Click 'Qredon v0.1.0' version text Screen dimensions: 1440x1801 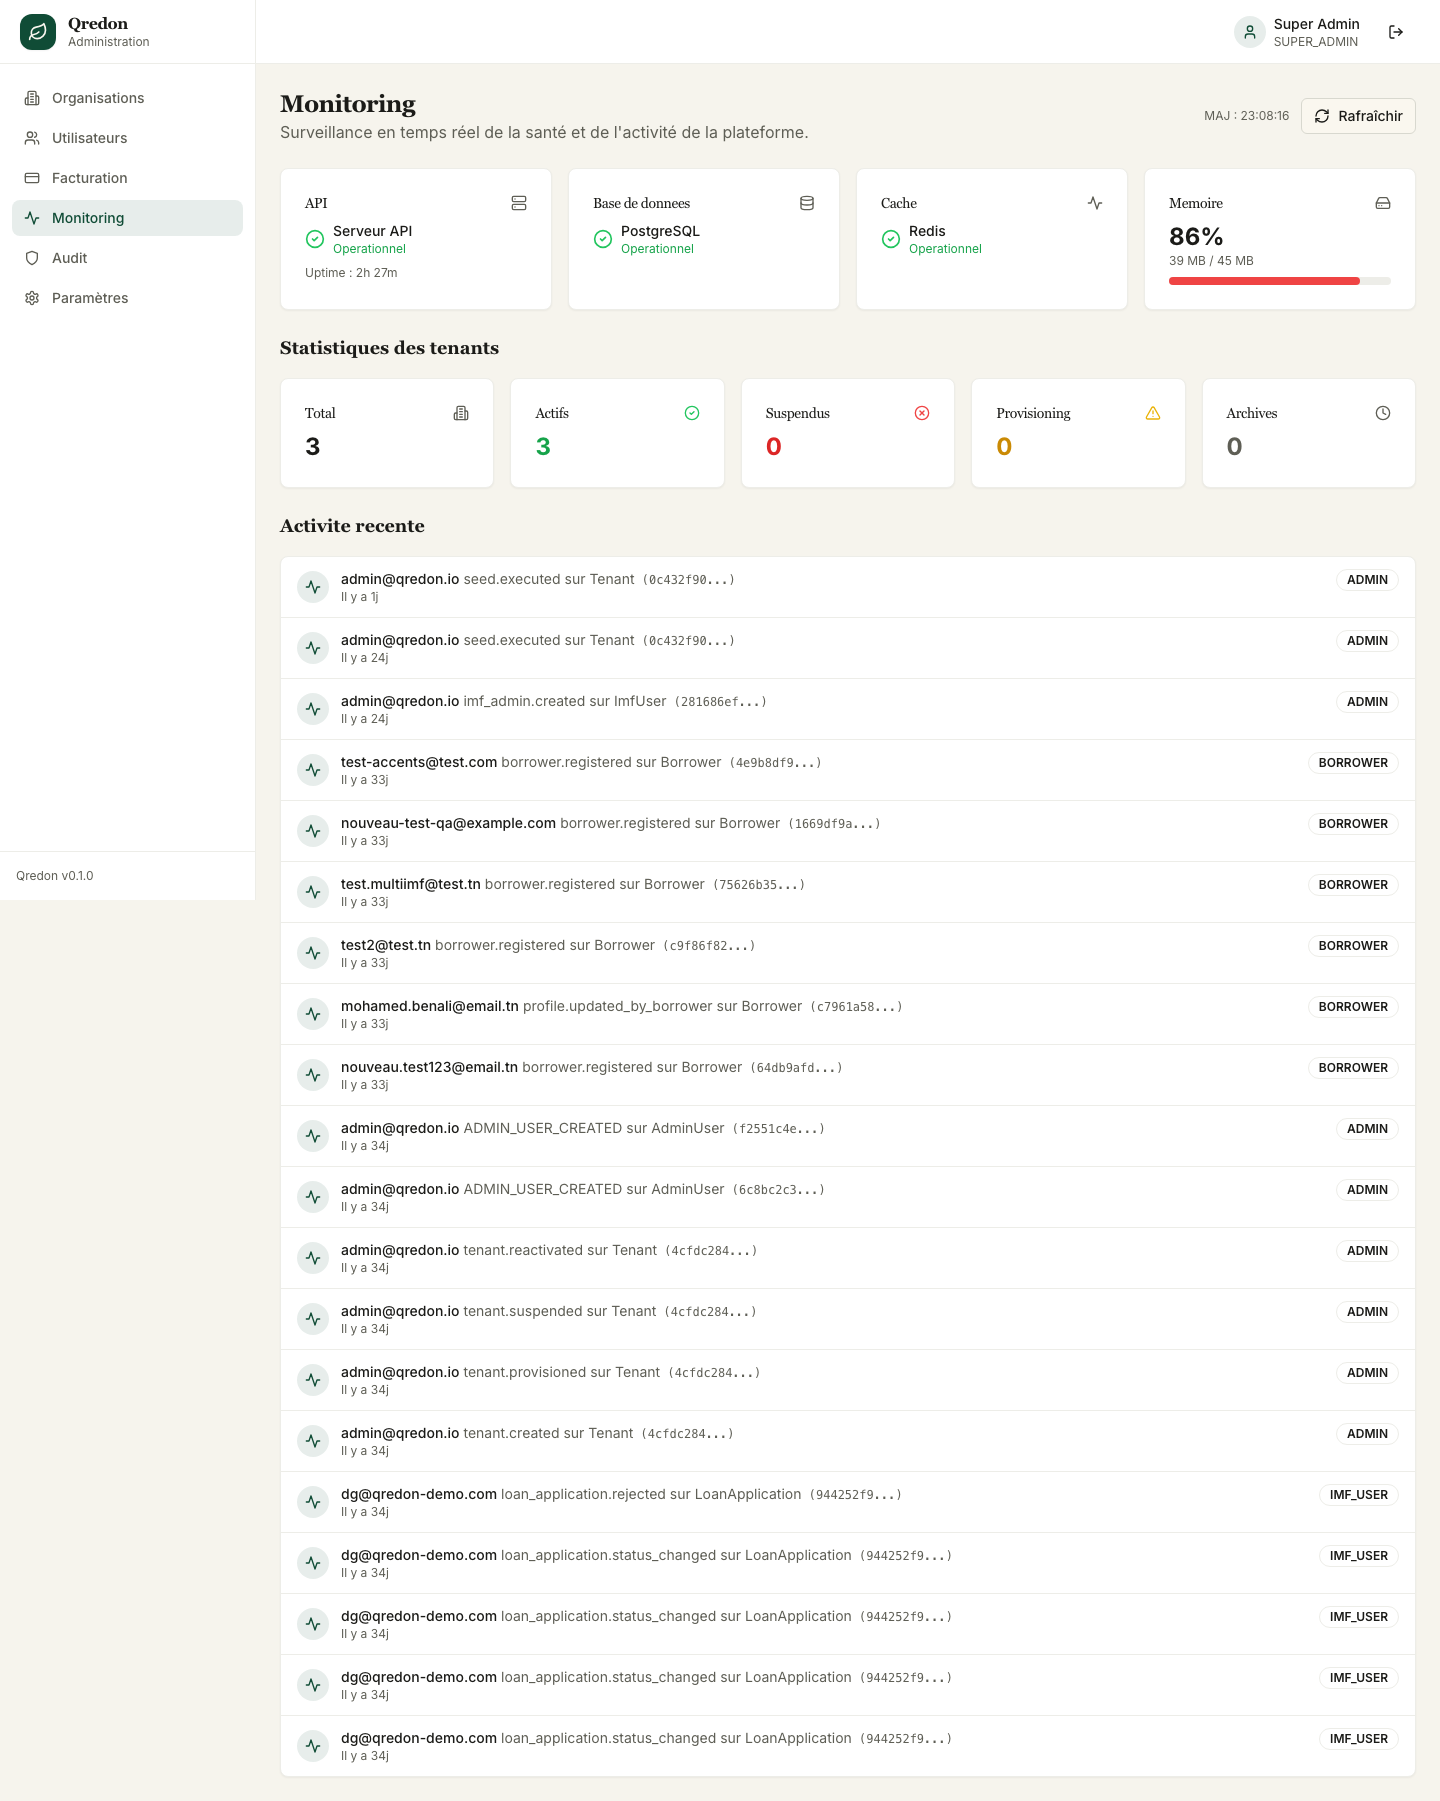55,876
